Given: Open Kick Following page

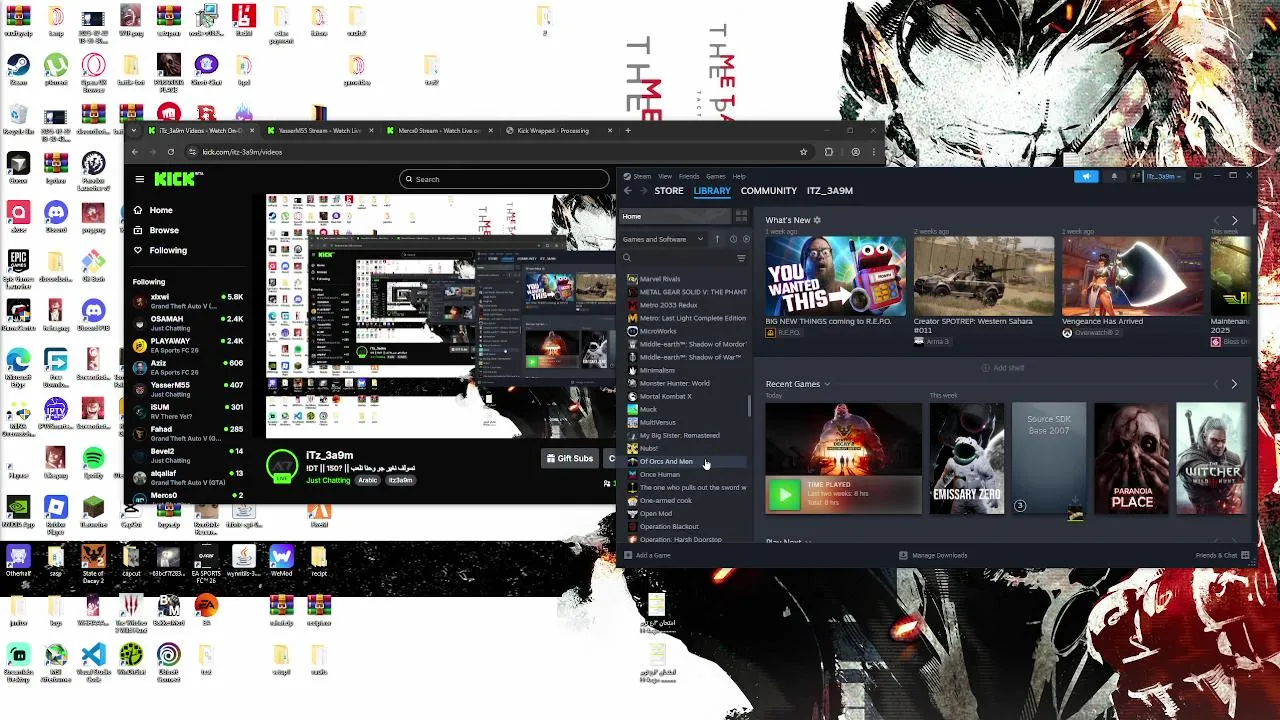Looking at the screenshot, I should (x=168, y=250).
